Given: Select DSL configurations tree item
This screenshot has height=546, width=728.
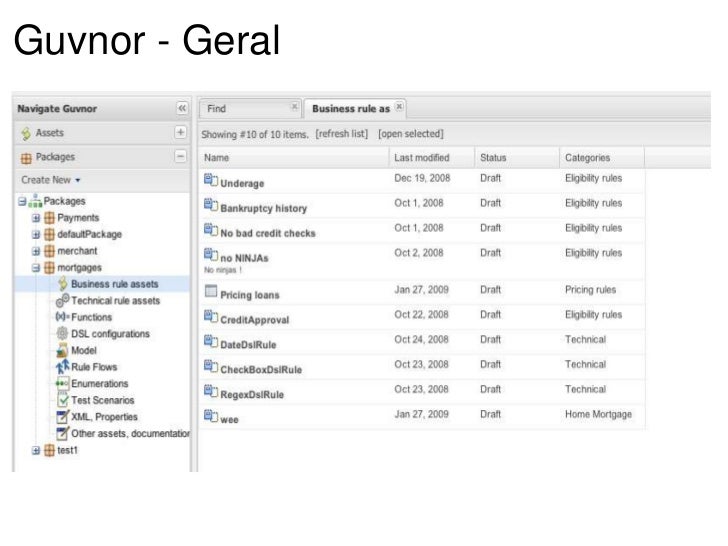Looking at the screenshot, I should (x=110, y=334).
